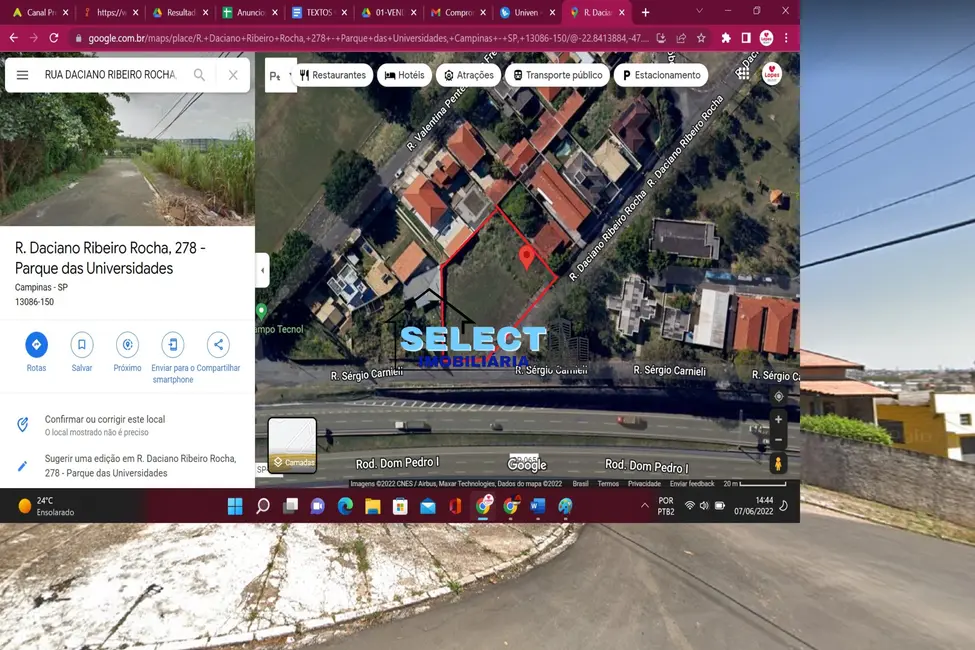Click the install app icon in address bar
This screenshot has width=975, height=650.
tap(661, 38)
